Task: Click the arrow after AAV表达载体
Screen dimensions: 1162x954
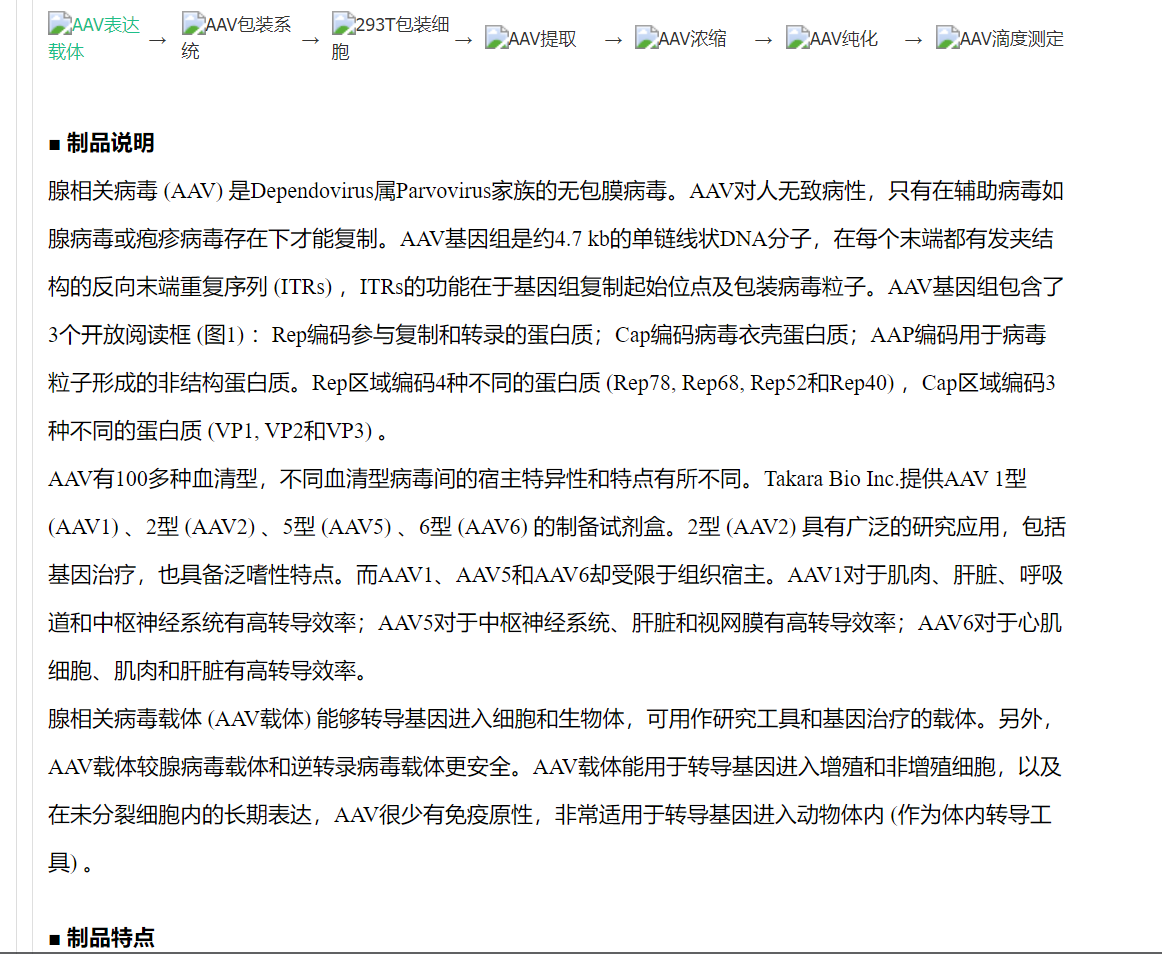Action: (x=157, y=40)
